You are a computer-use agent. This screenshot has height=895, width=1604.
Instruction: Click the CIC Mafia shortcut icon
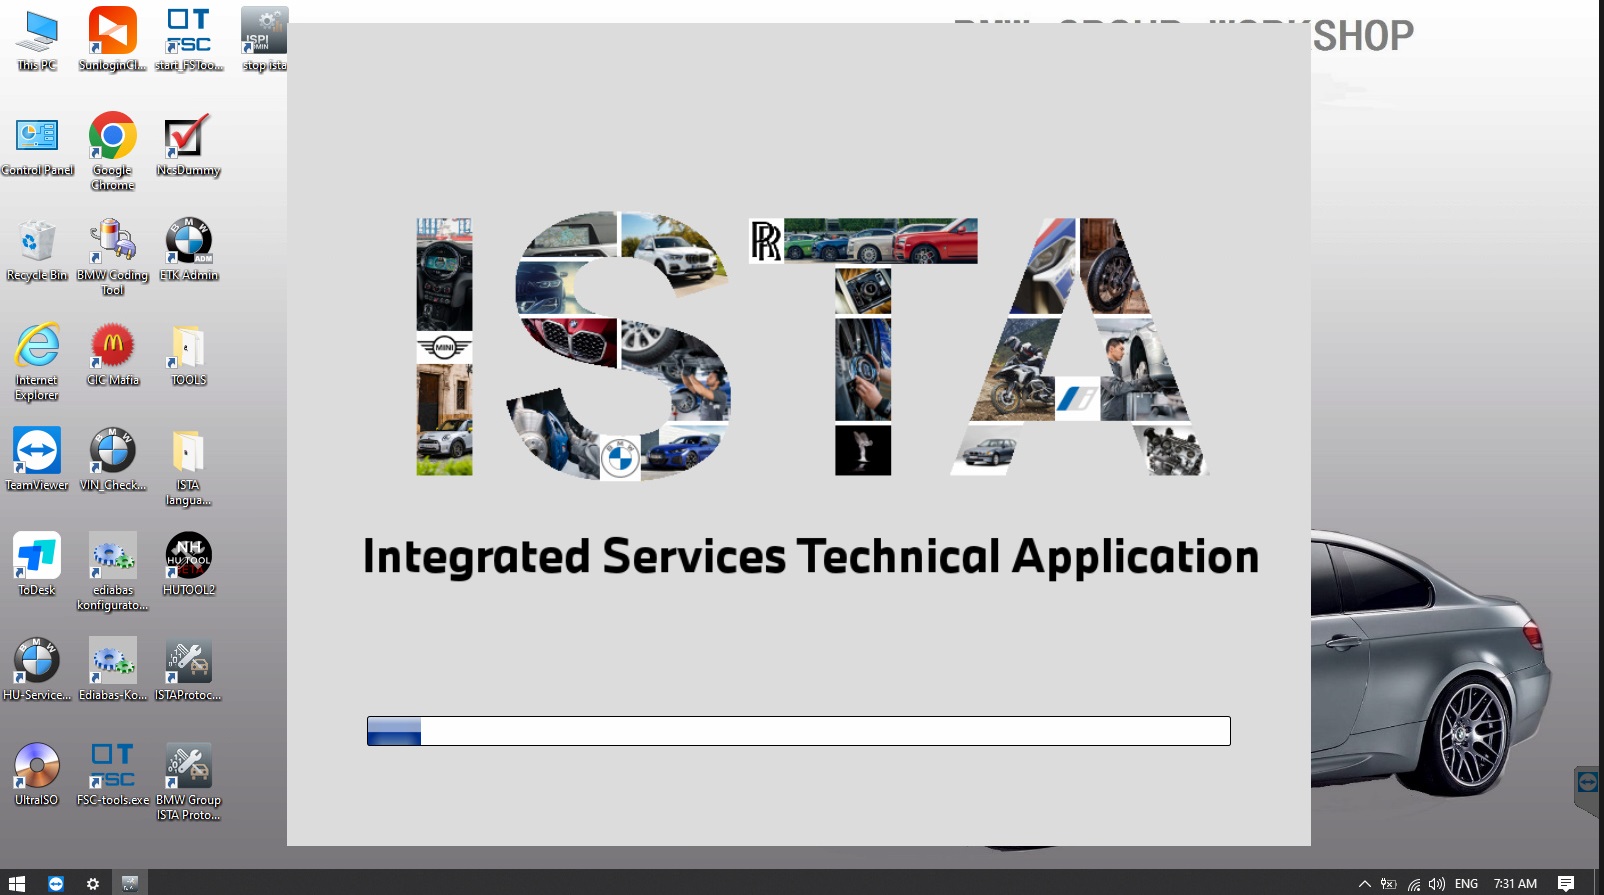113,355
